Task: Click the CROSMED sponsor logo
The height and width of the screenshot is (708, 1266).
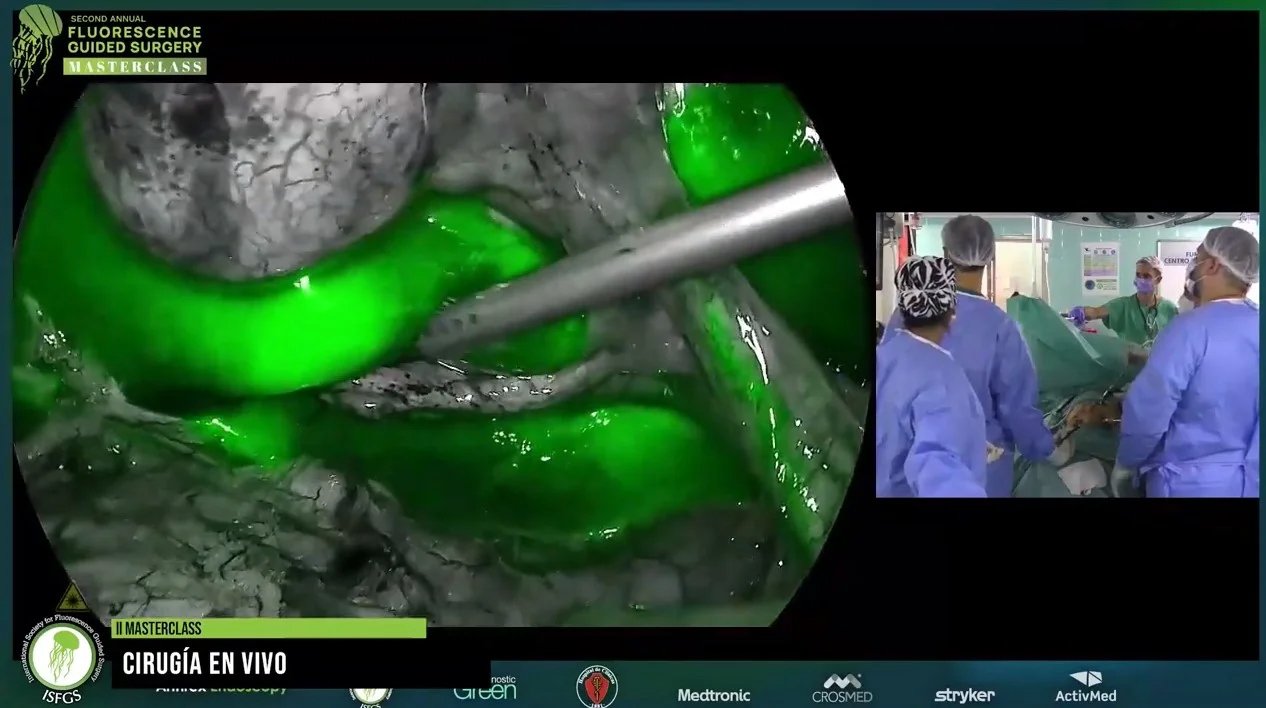Action: click(x=842, y=688)
